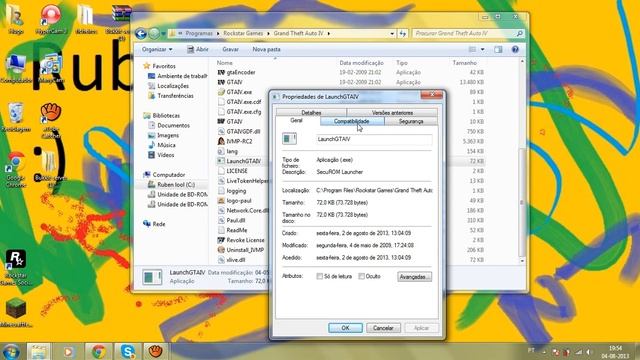Click the change view icon

point(472,49)
